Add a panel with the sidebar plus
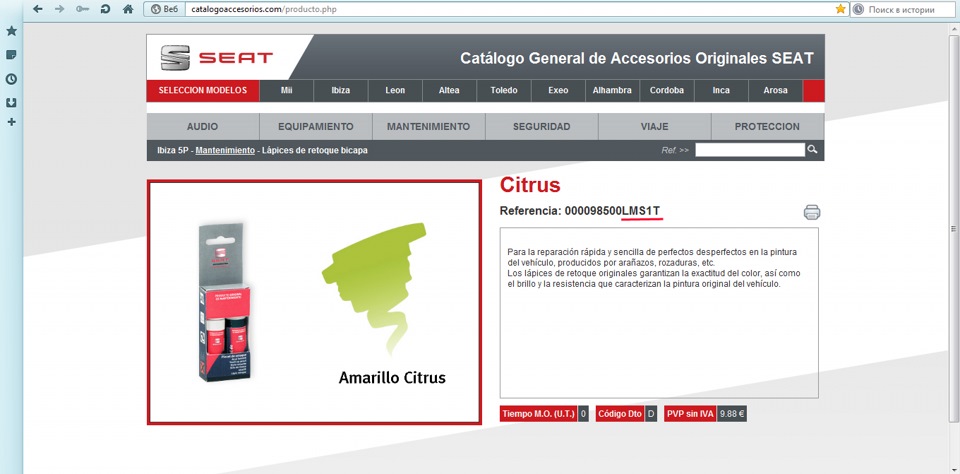Viewport: 960px width, 474px height. pos(11,122)
